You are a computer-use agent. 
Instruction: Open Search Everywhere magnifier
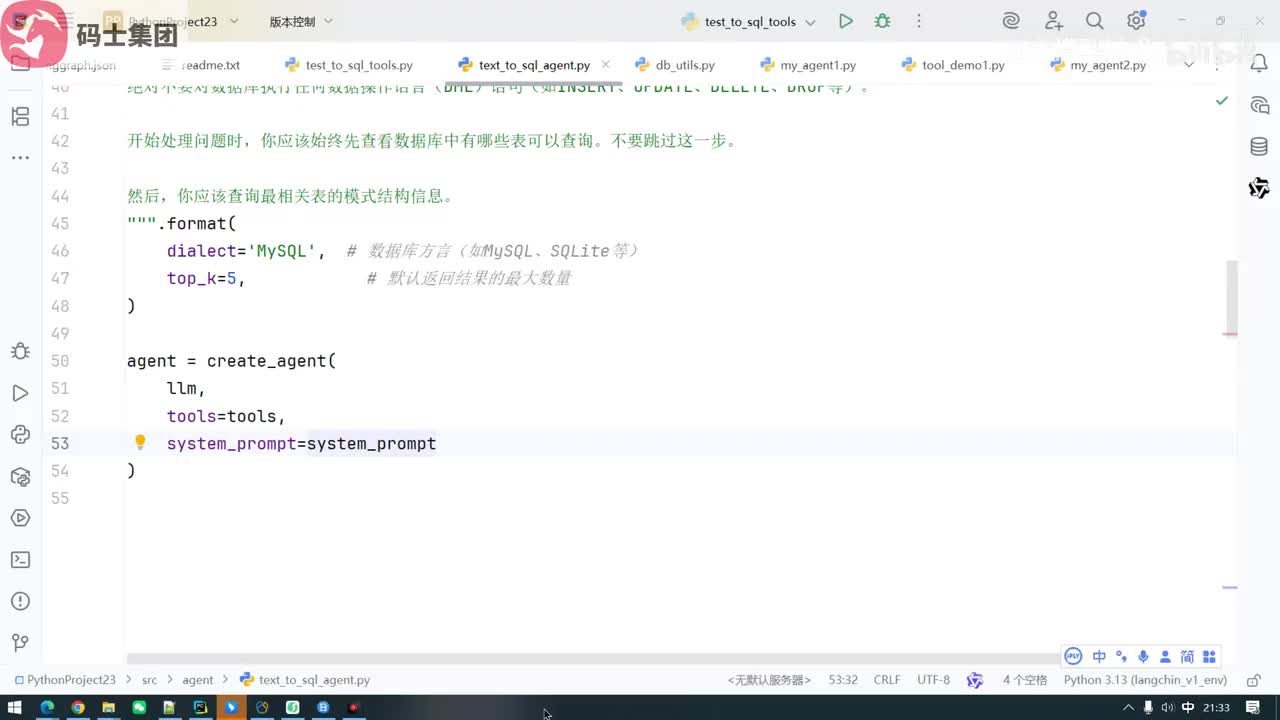1095,21
